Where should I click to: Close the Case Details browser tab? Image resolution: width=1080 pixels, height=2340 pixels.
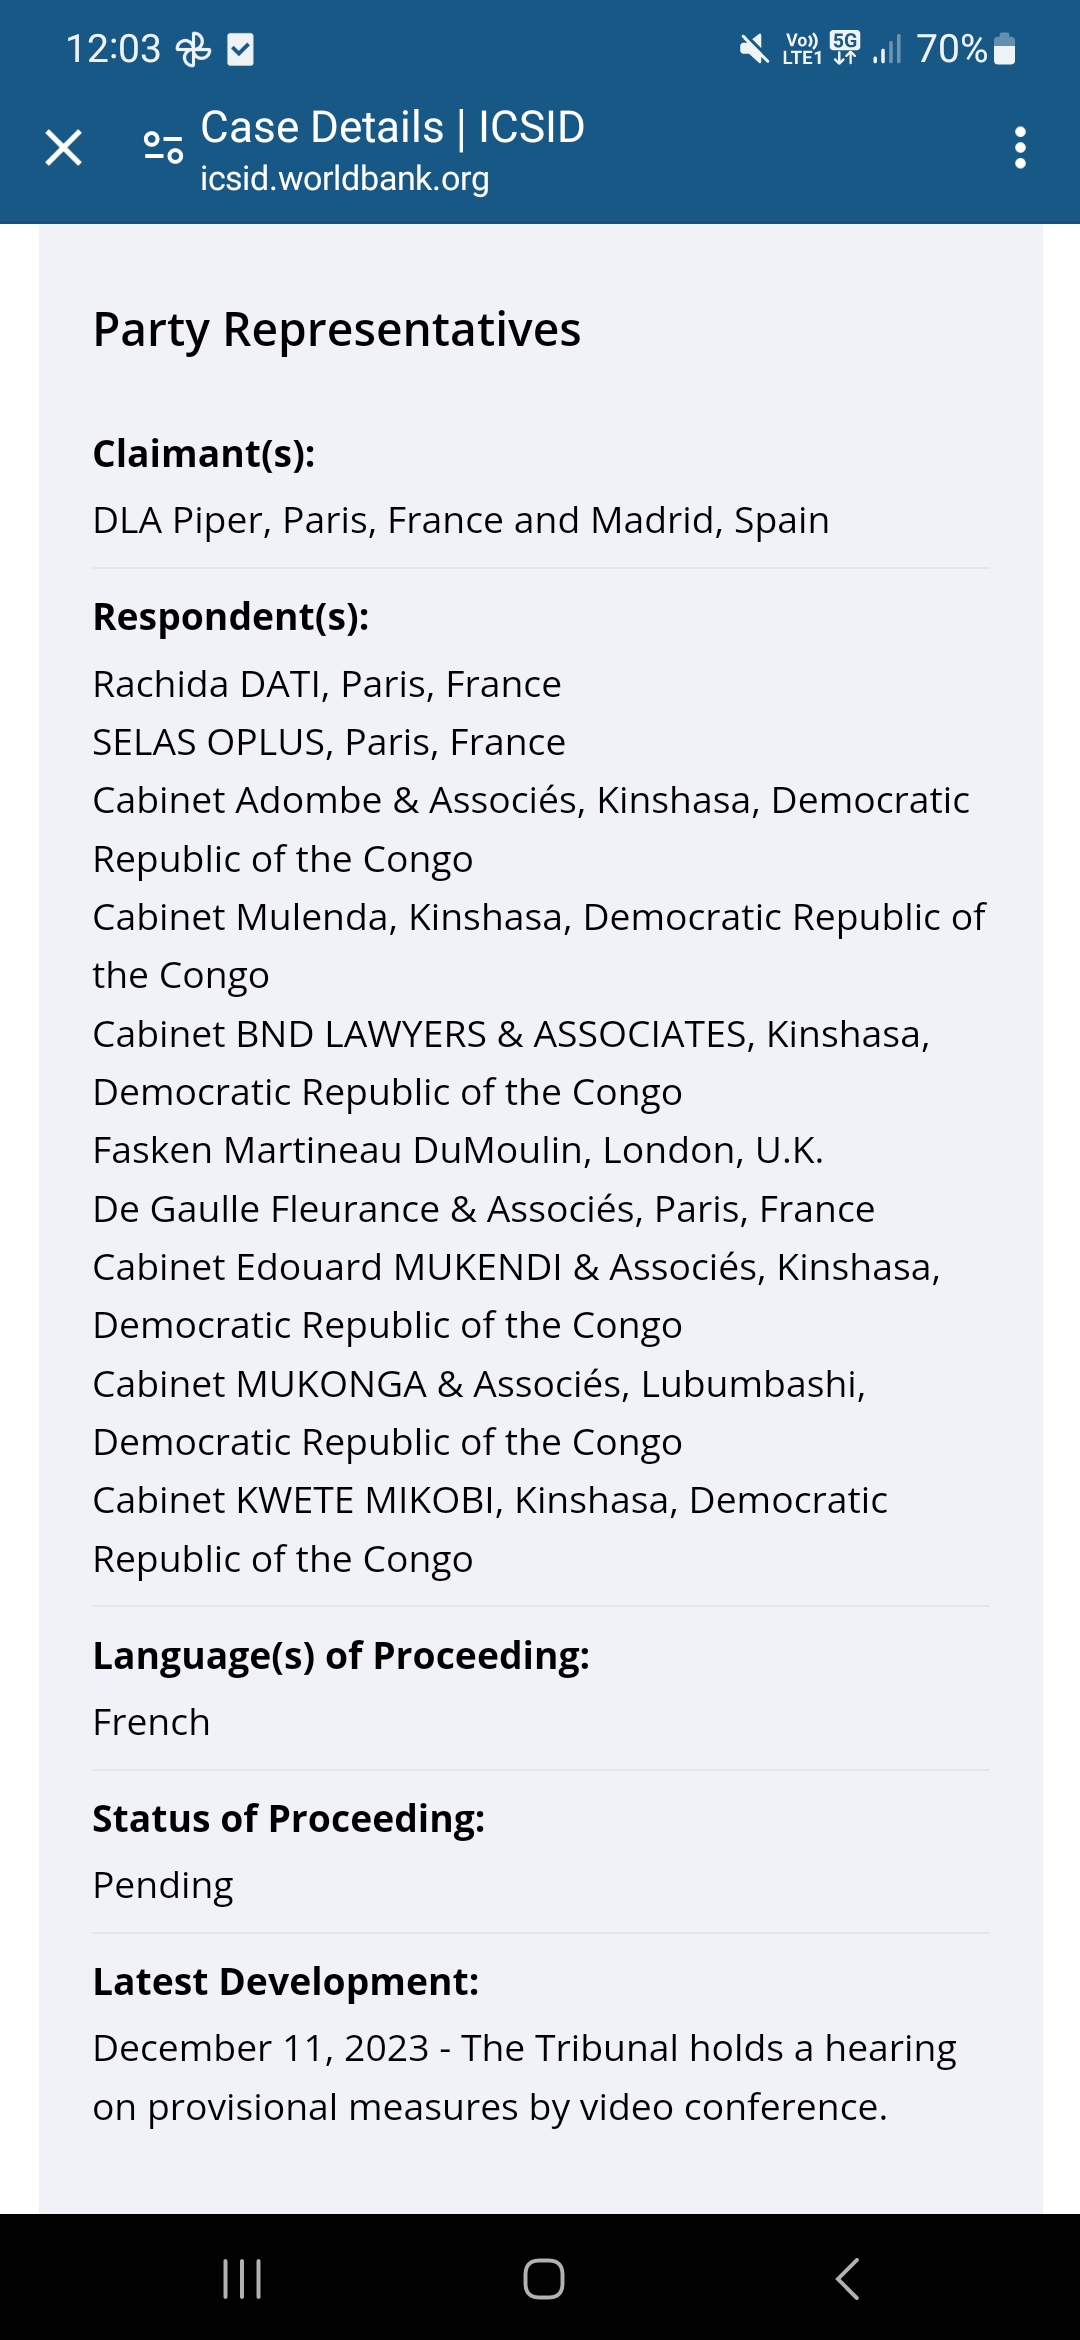click(x=64, y=148)
